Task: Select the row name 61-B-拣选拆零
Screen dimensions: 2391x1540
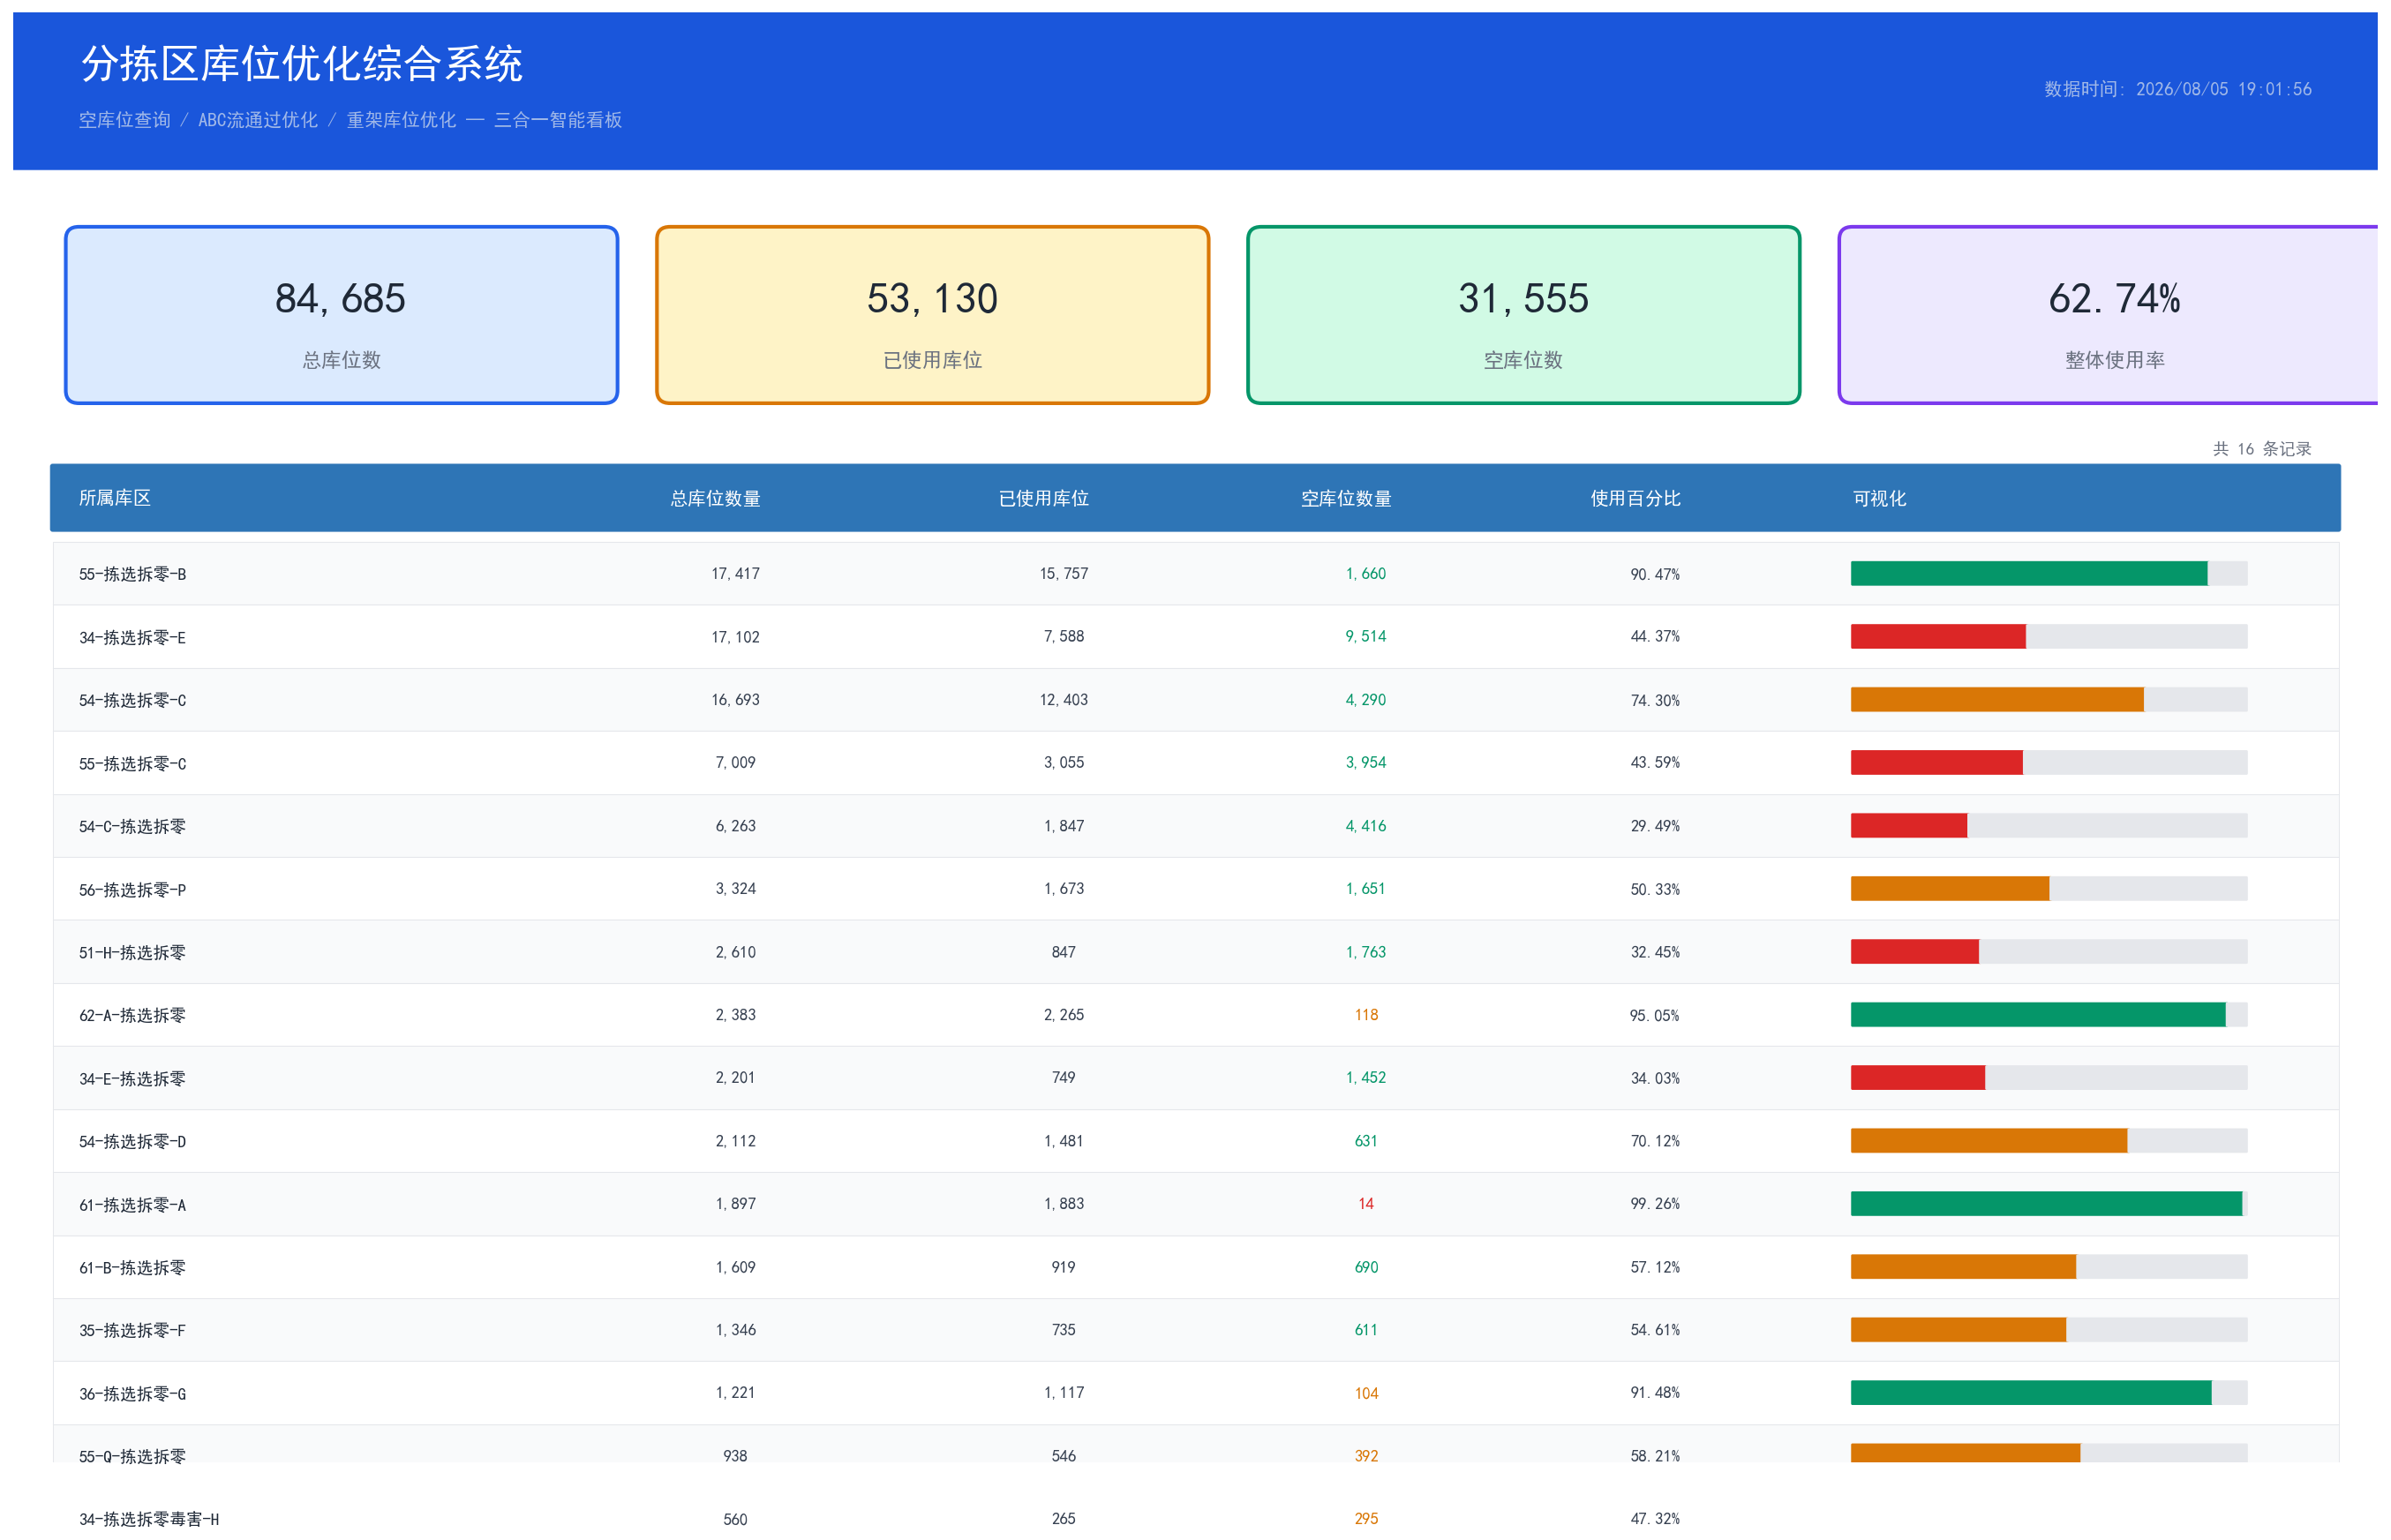Action: coord(132,1268)
